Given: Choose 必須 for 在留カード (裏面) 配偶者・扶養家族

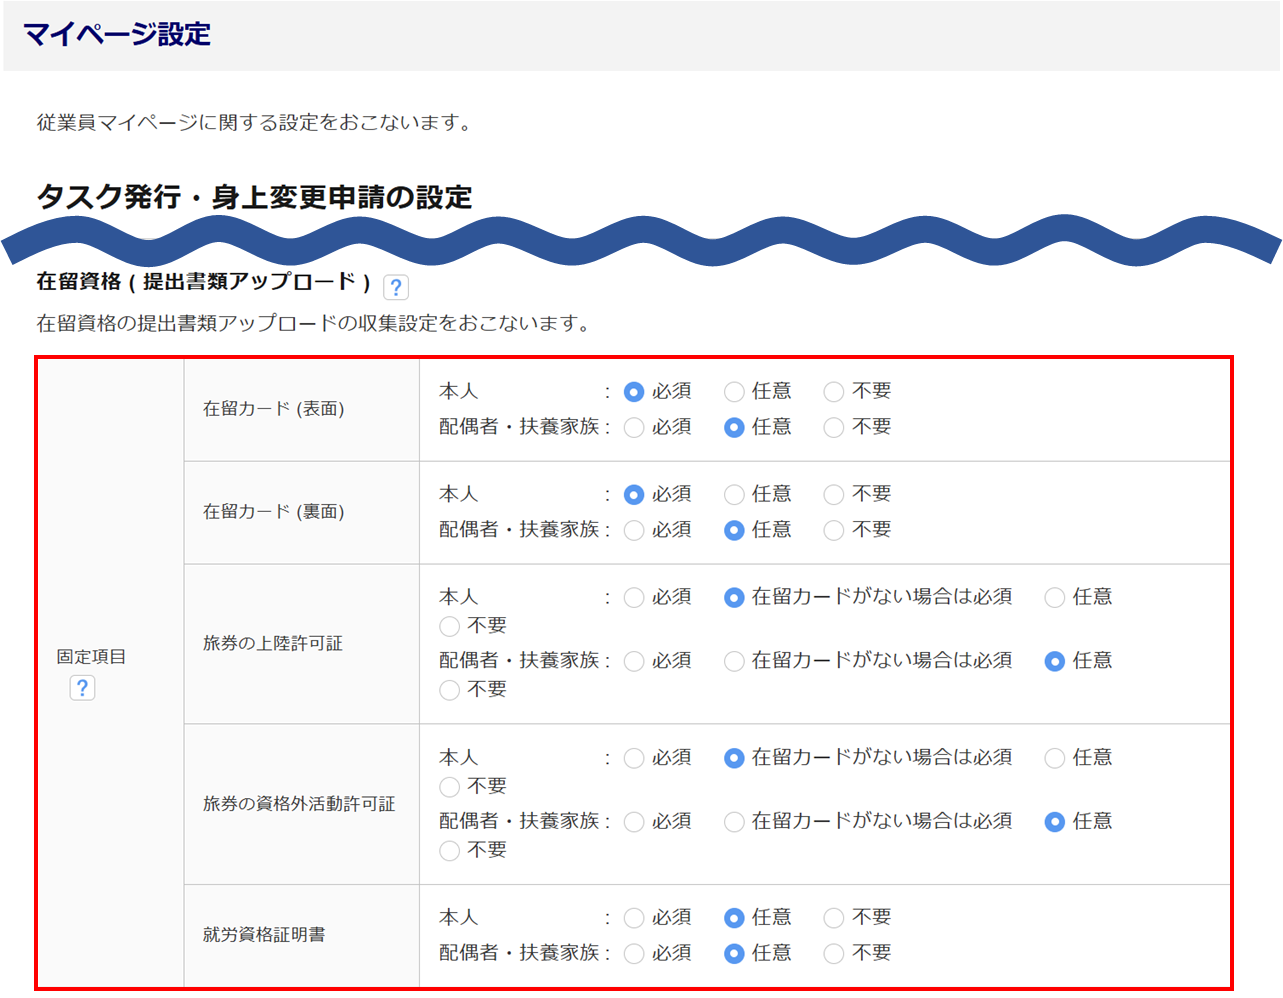Looking at the screenshot, I should point(634,530).
